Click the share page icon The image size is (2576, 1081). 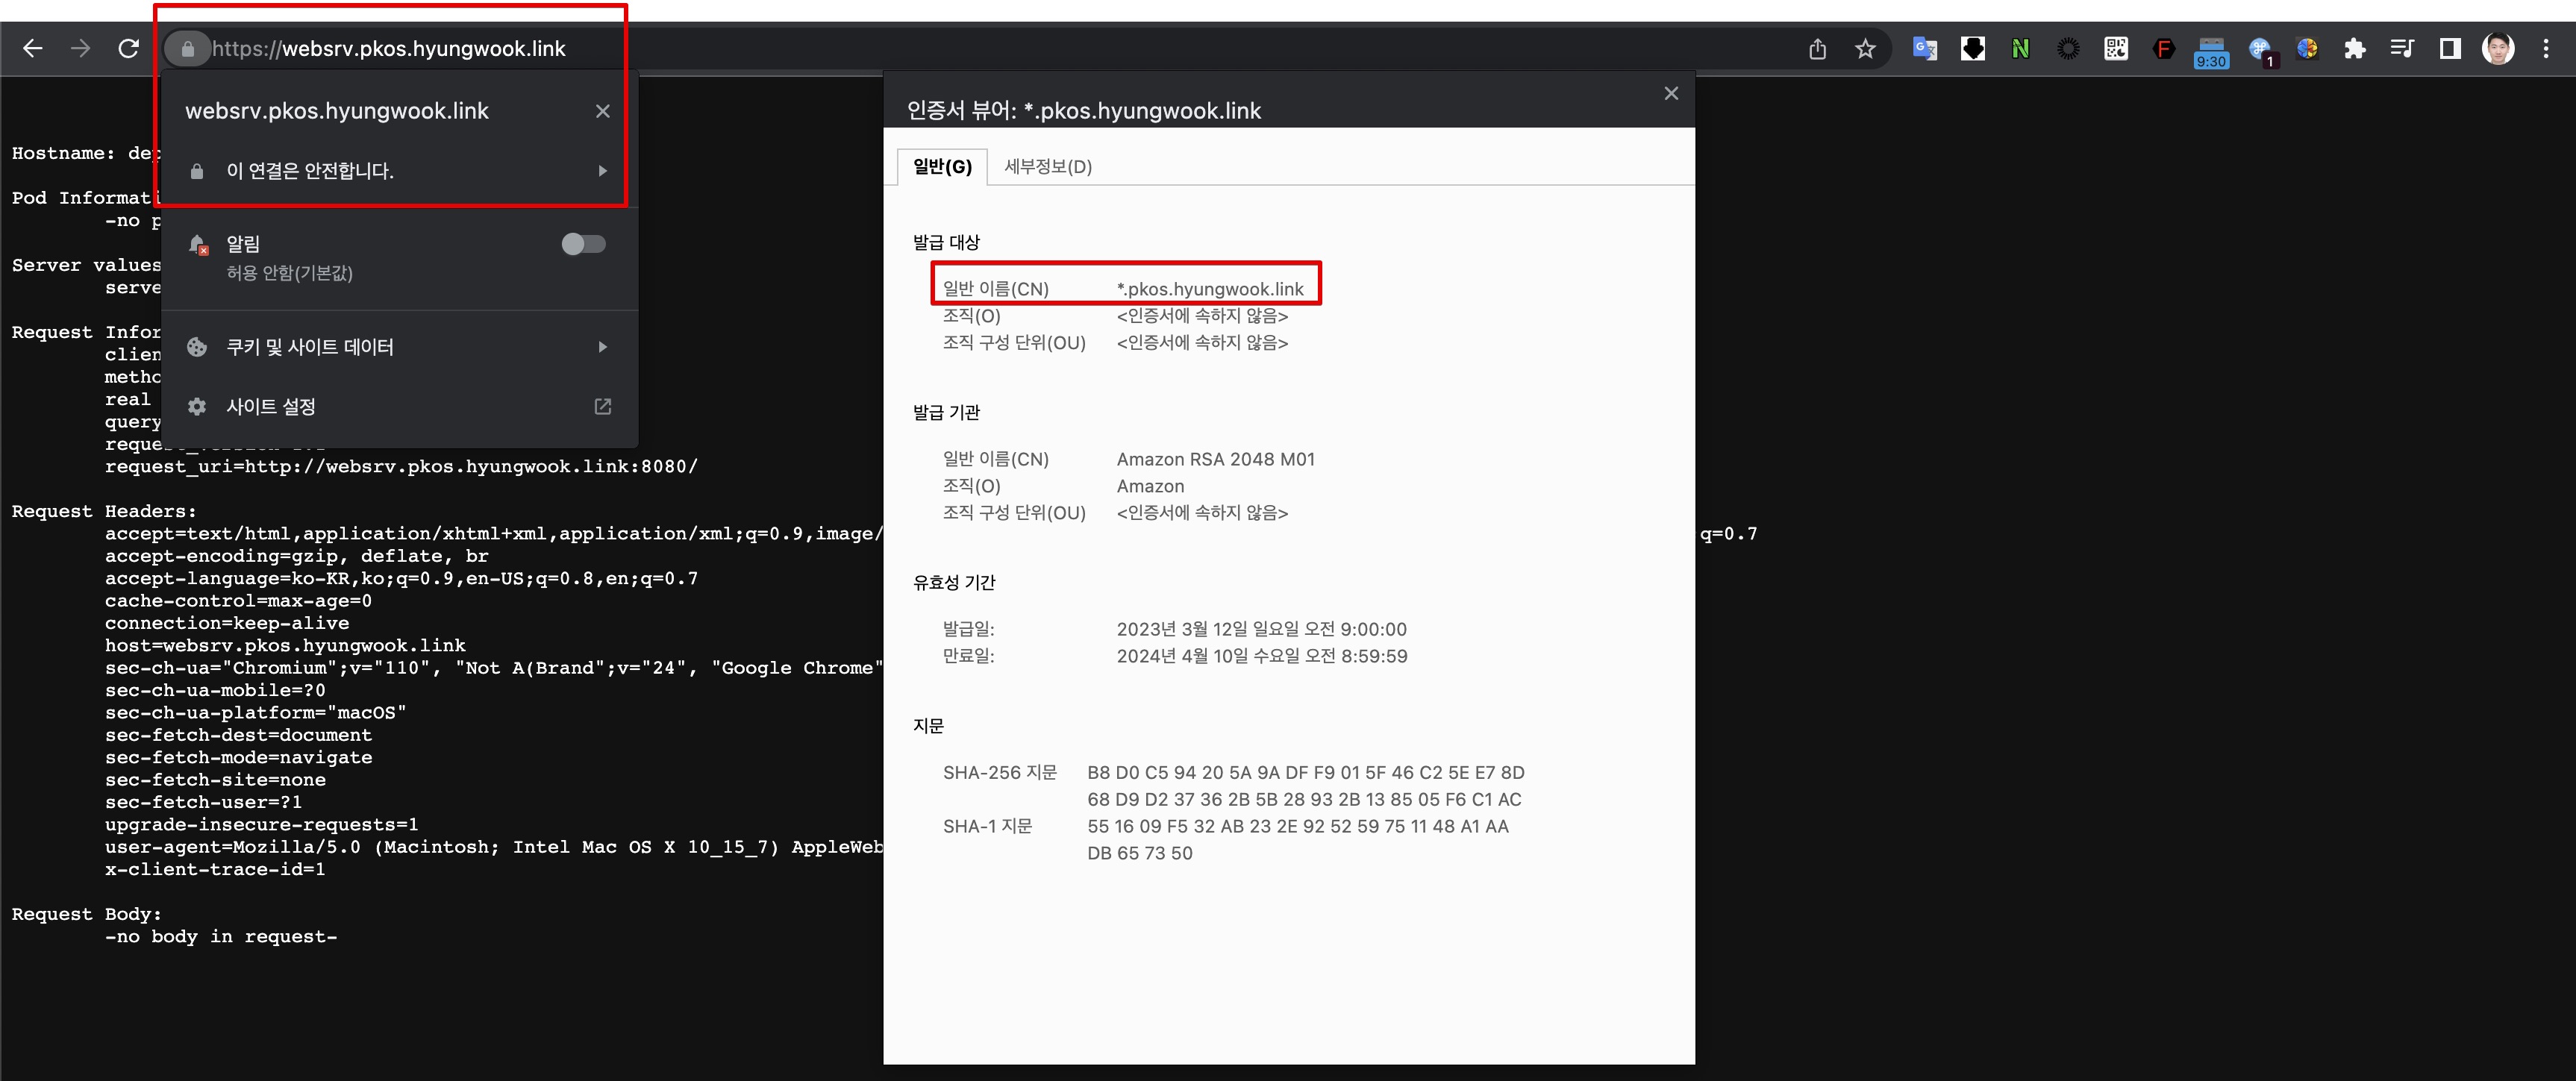pos(1817,48)
